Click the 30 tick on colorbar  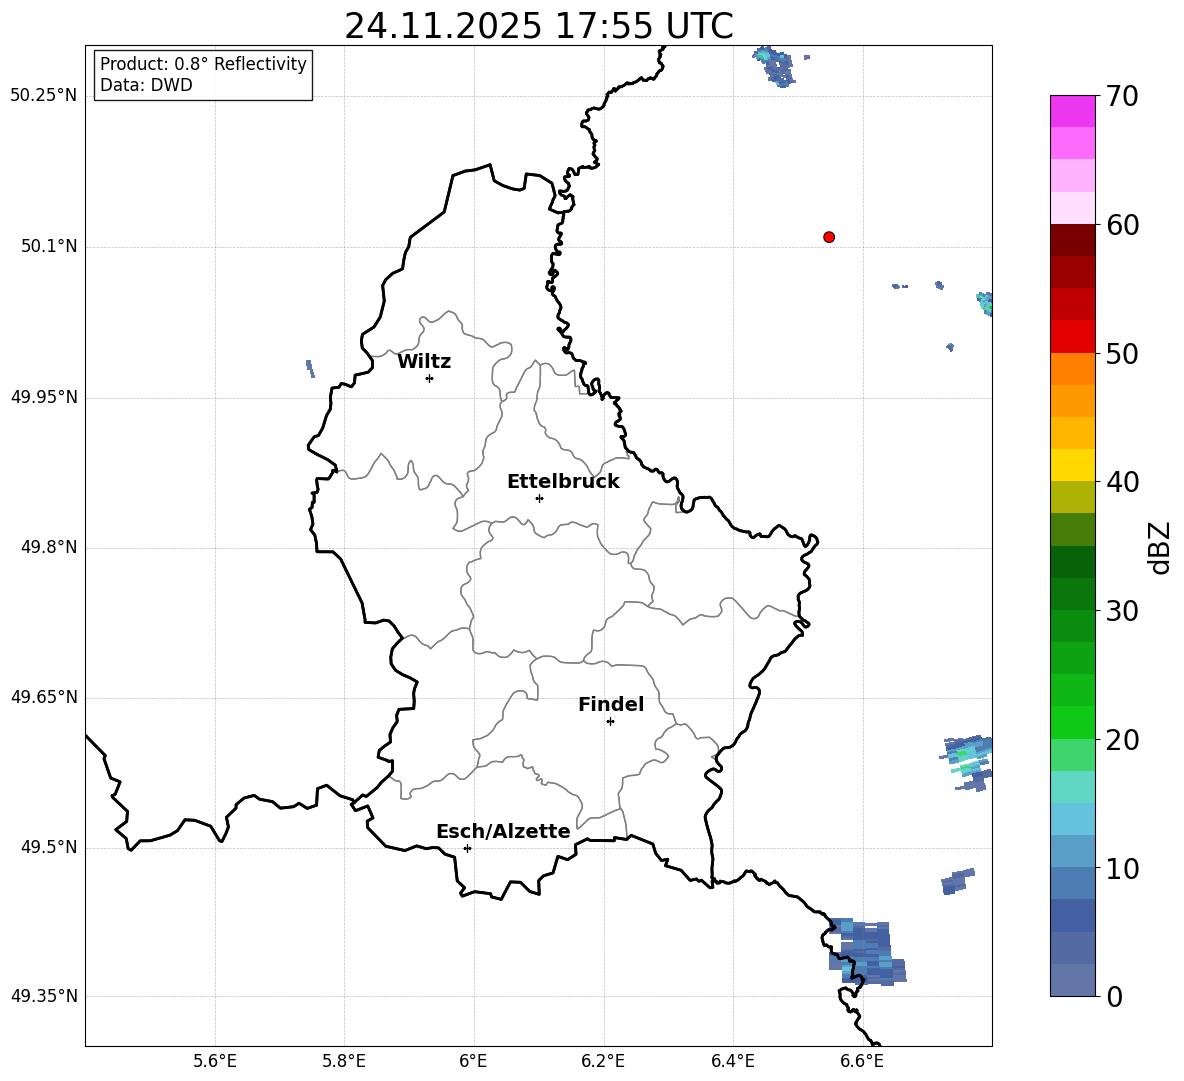(x=1122, y=611)
